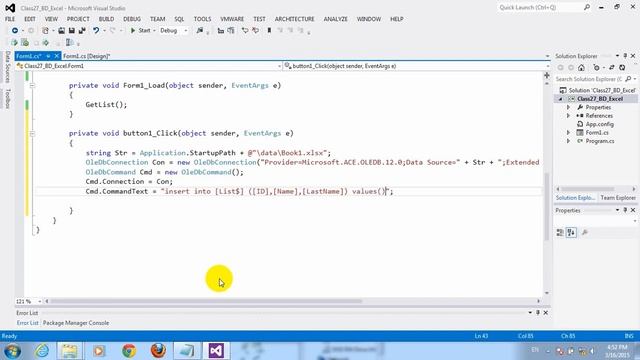Open the button1_Click member dropdown
640x360 pixels.
(417, 66)
